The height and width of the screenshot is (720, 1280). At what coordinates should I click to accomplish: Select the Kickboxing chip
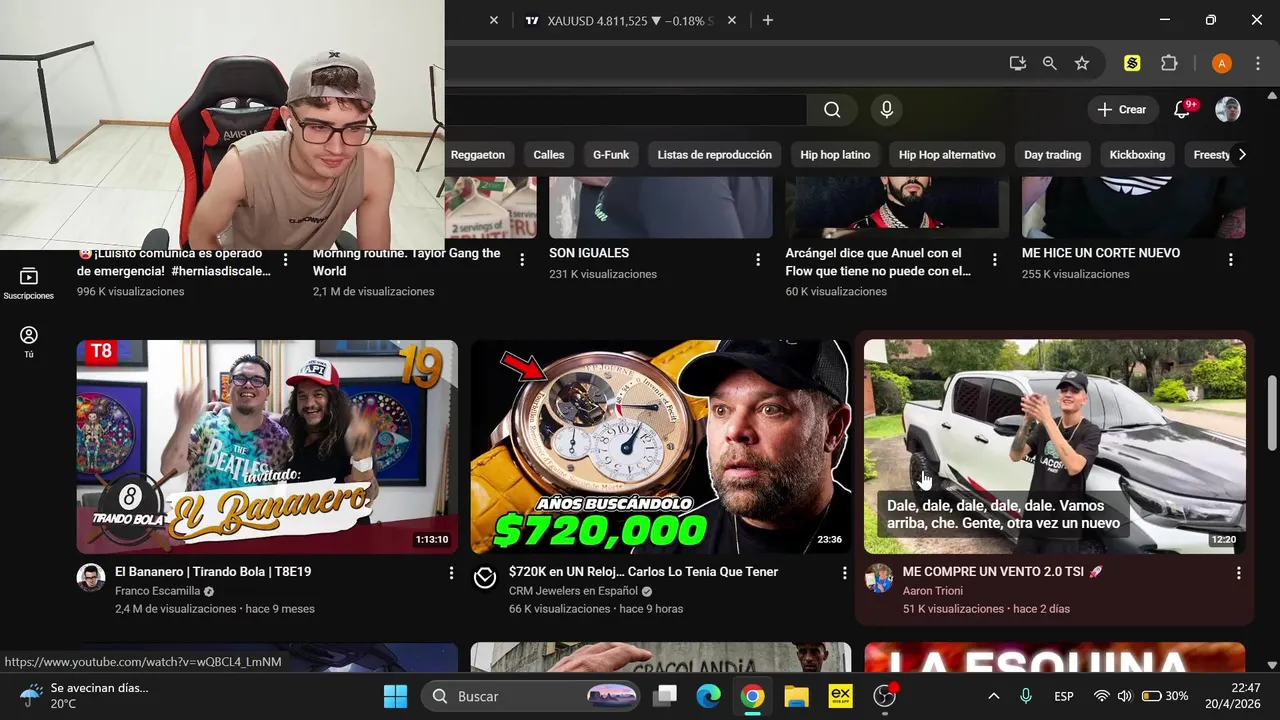(1137, 155)
